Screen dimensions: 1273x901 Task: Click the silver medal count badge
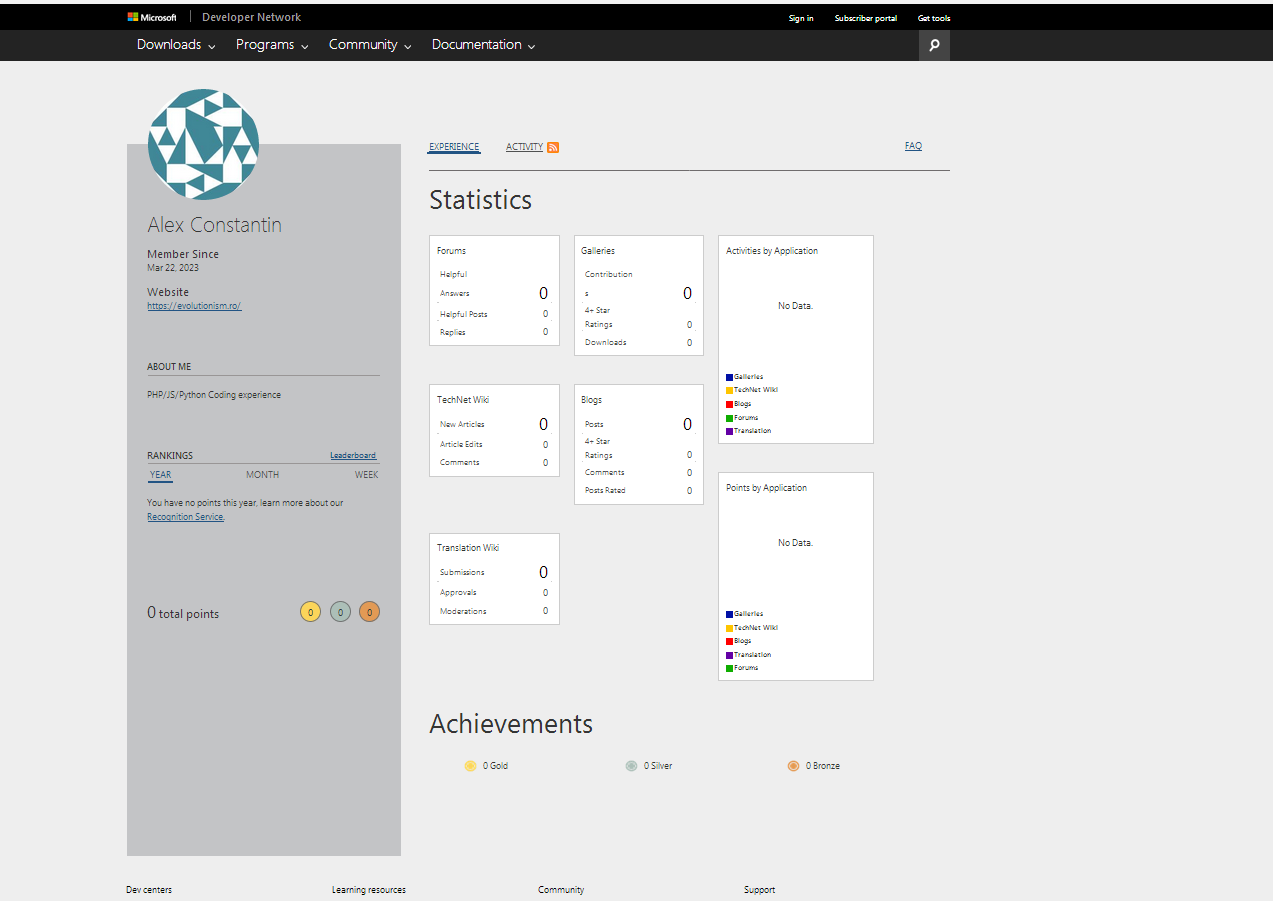340,612
